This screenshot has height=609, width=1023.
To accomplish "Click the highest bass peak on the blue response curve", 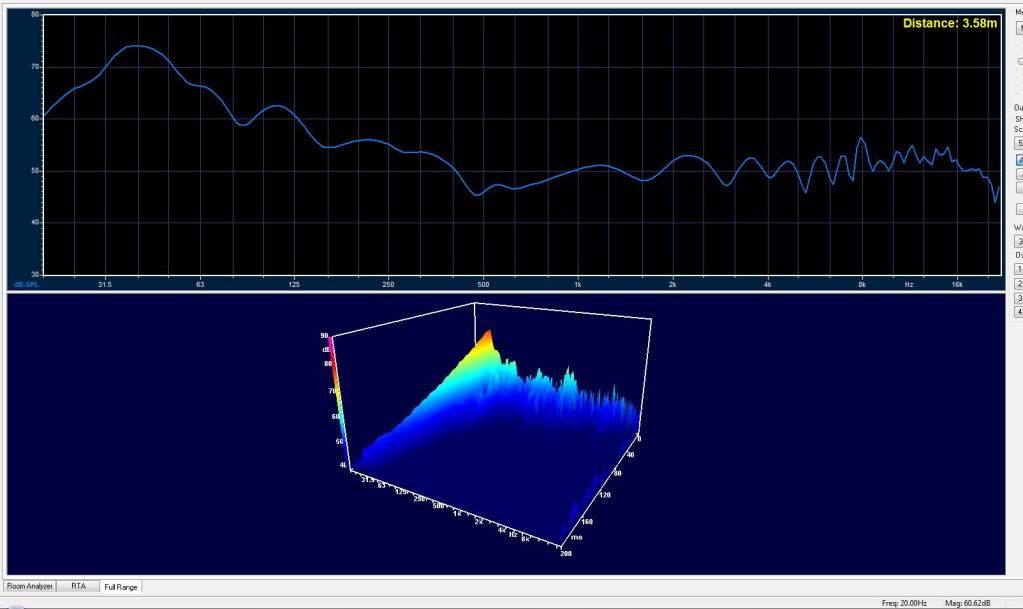I will pos(137,46).
